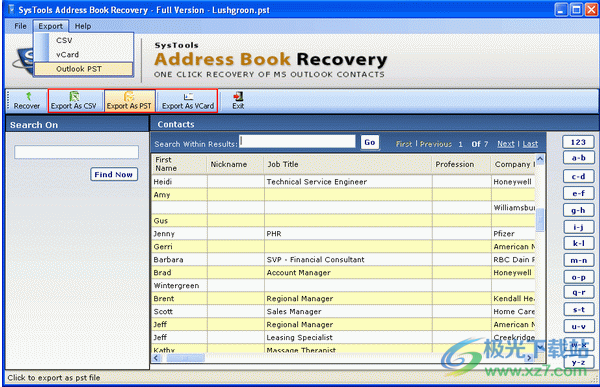Sort by Job Title column header
600x387 pixels.
[348, 164]
